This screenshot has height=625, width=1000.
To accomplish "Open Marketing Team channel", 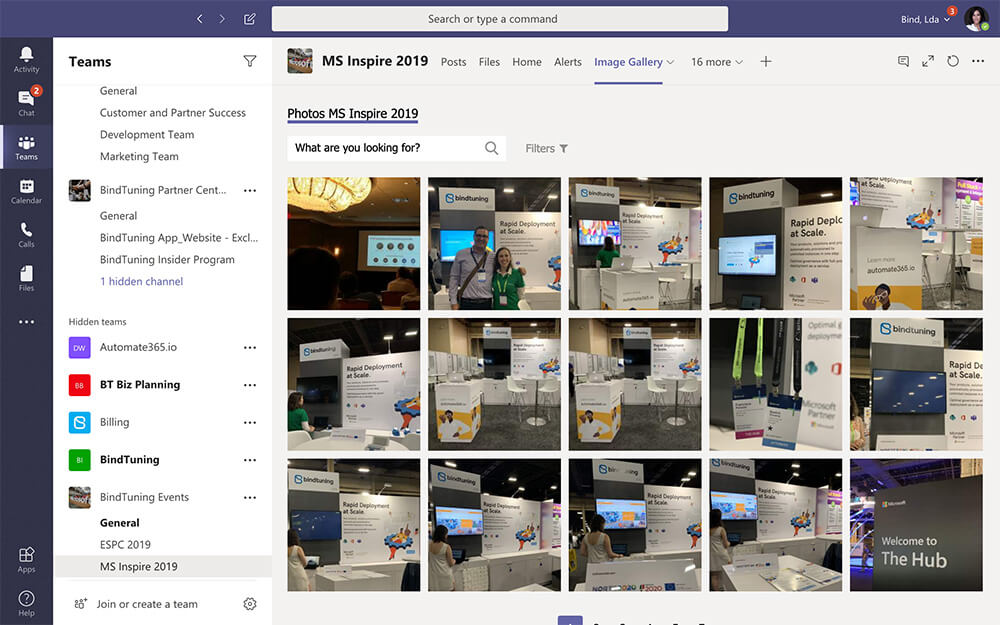I will tap(139, 156).
